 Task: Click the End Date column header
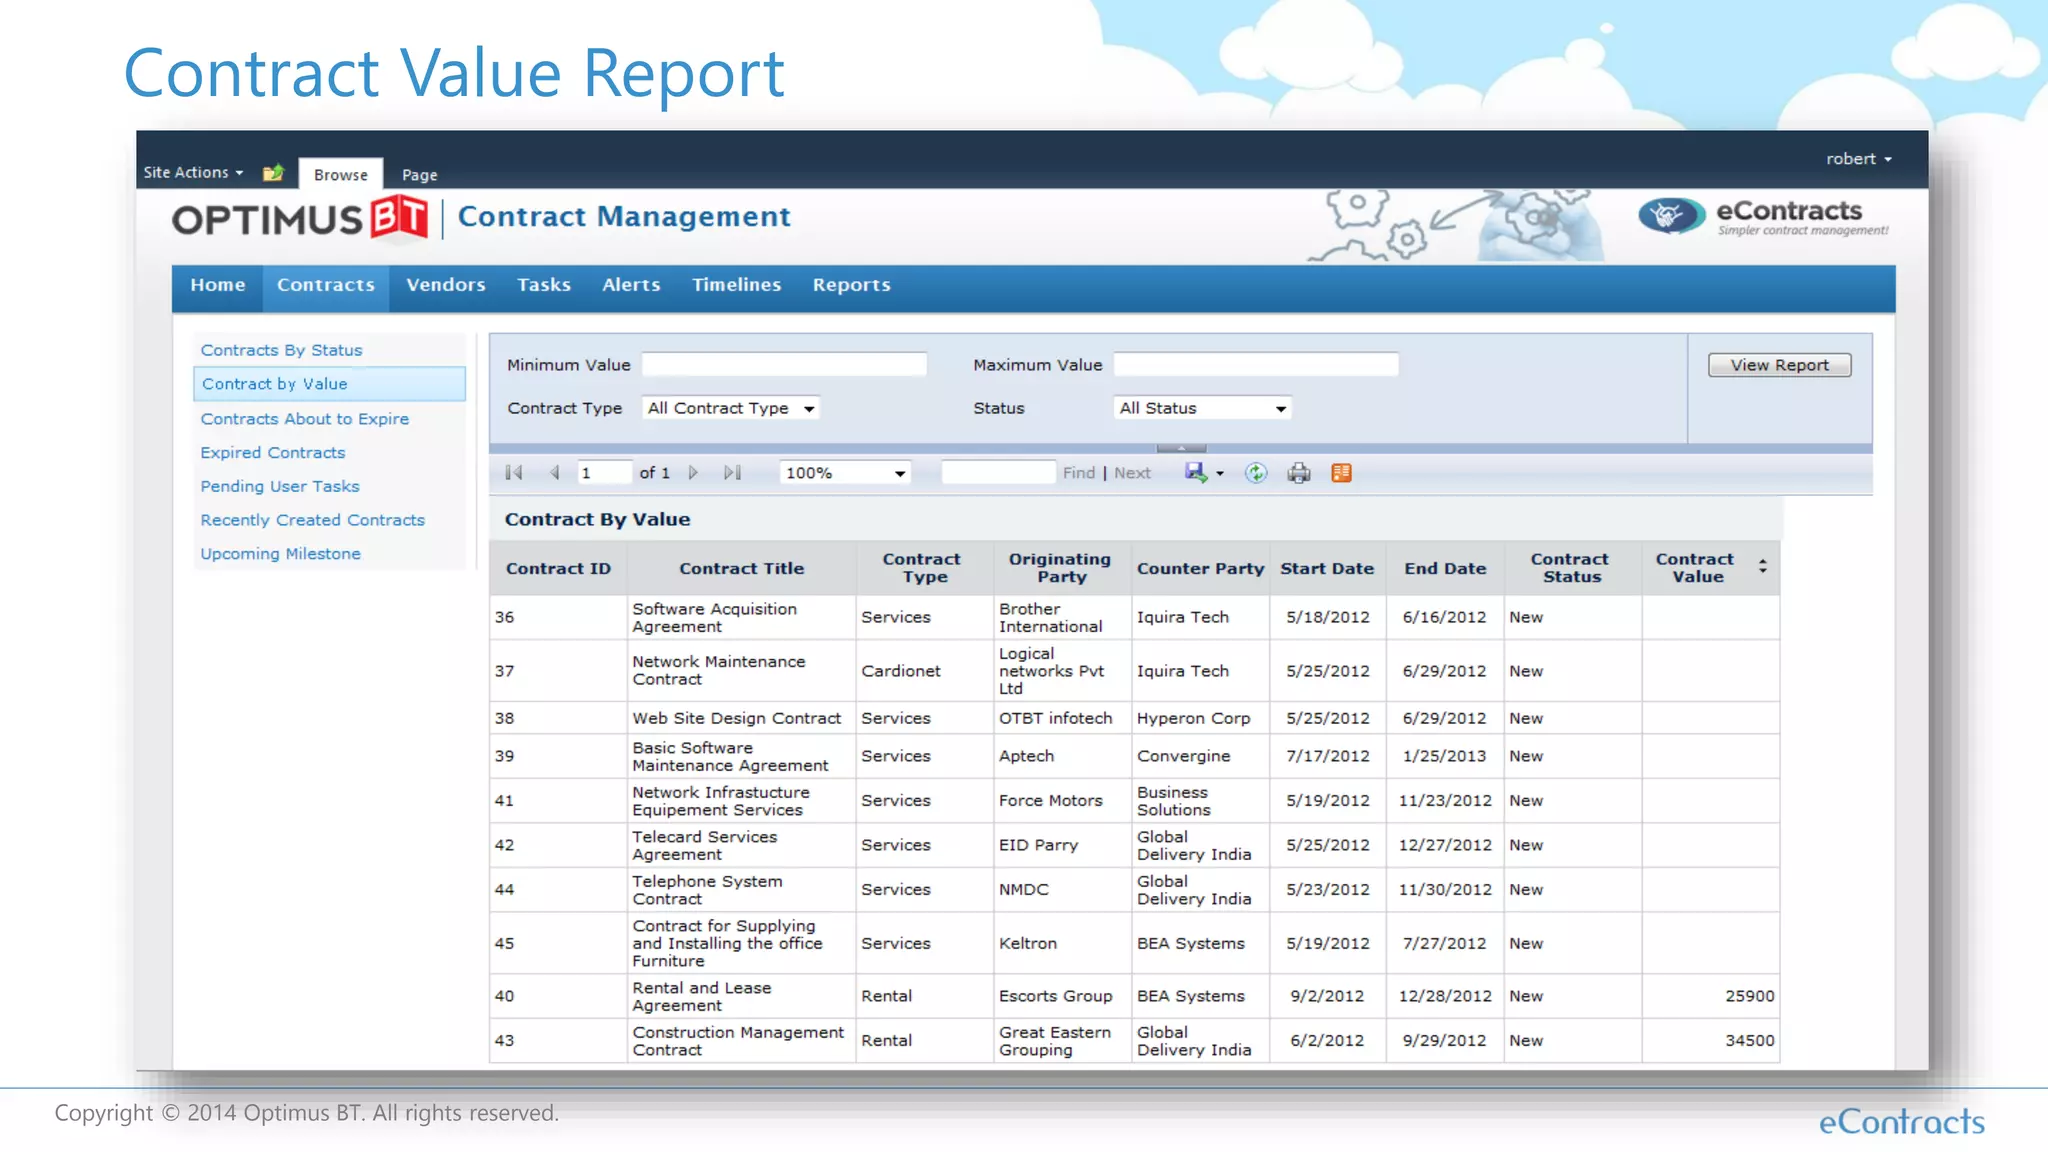1445,568
